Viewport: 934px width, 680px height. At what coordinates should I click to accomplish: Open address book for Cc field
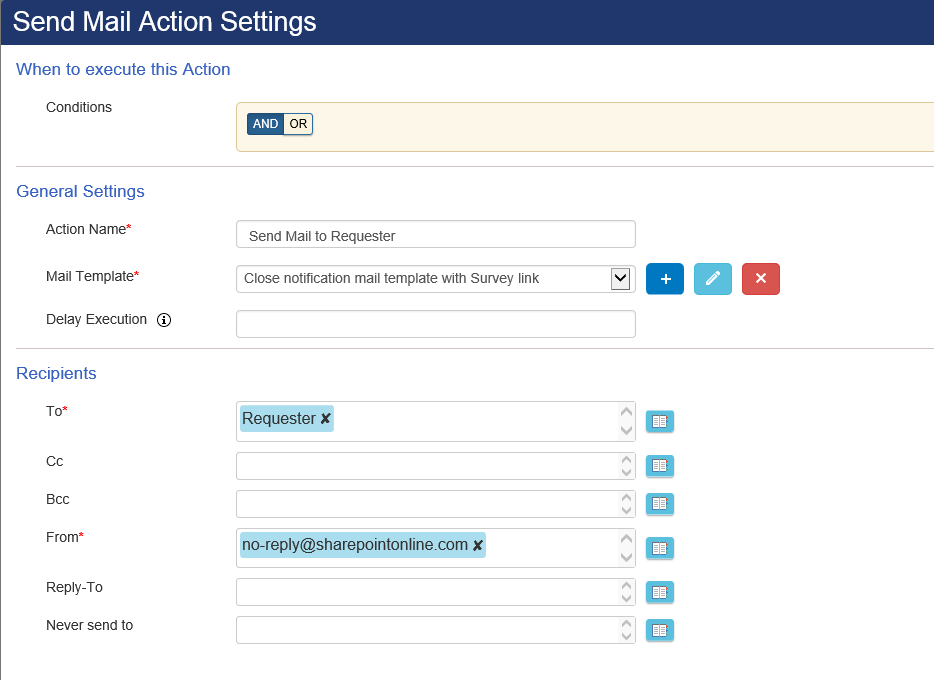pos(660,466)
